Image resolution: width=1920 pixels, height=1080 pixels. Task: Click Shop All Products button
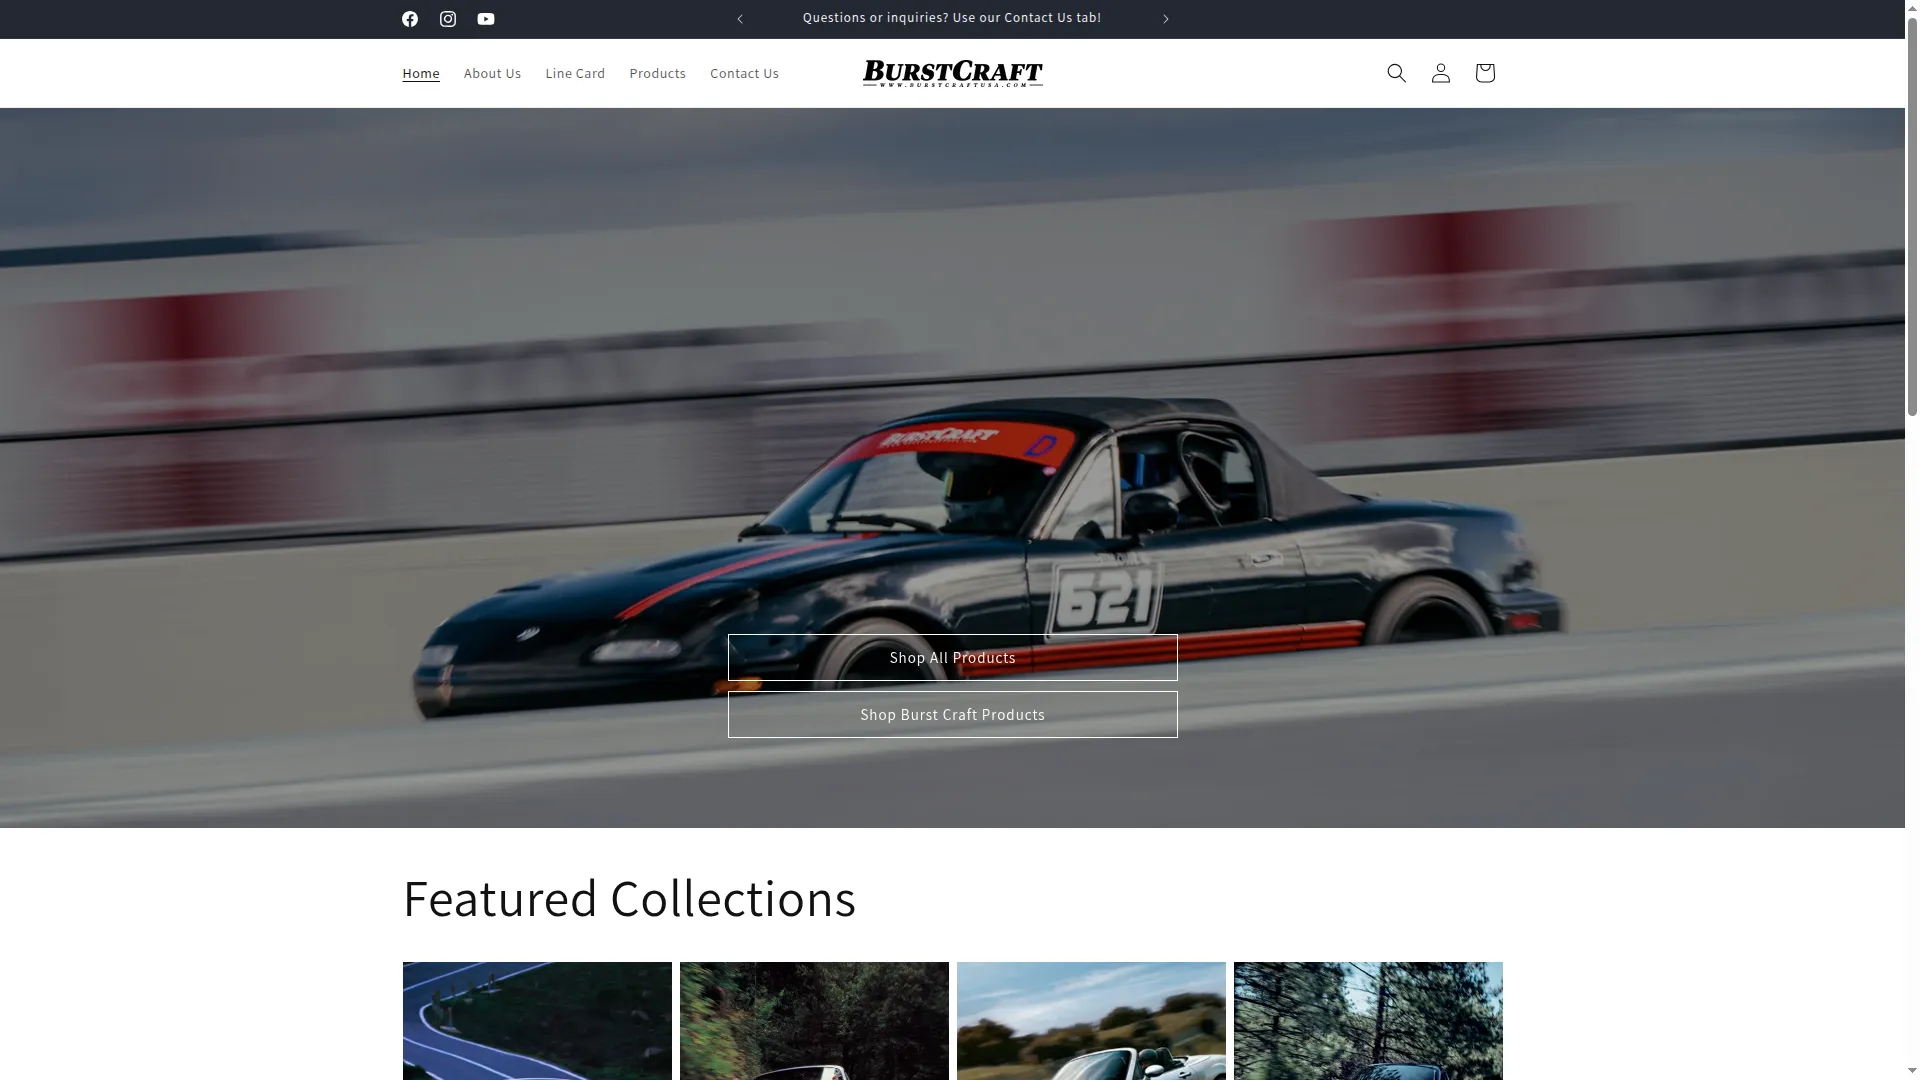coord(953,658)
